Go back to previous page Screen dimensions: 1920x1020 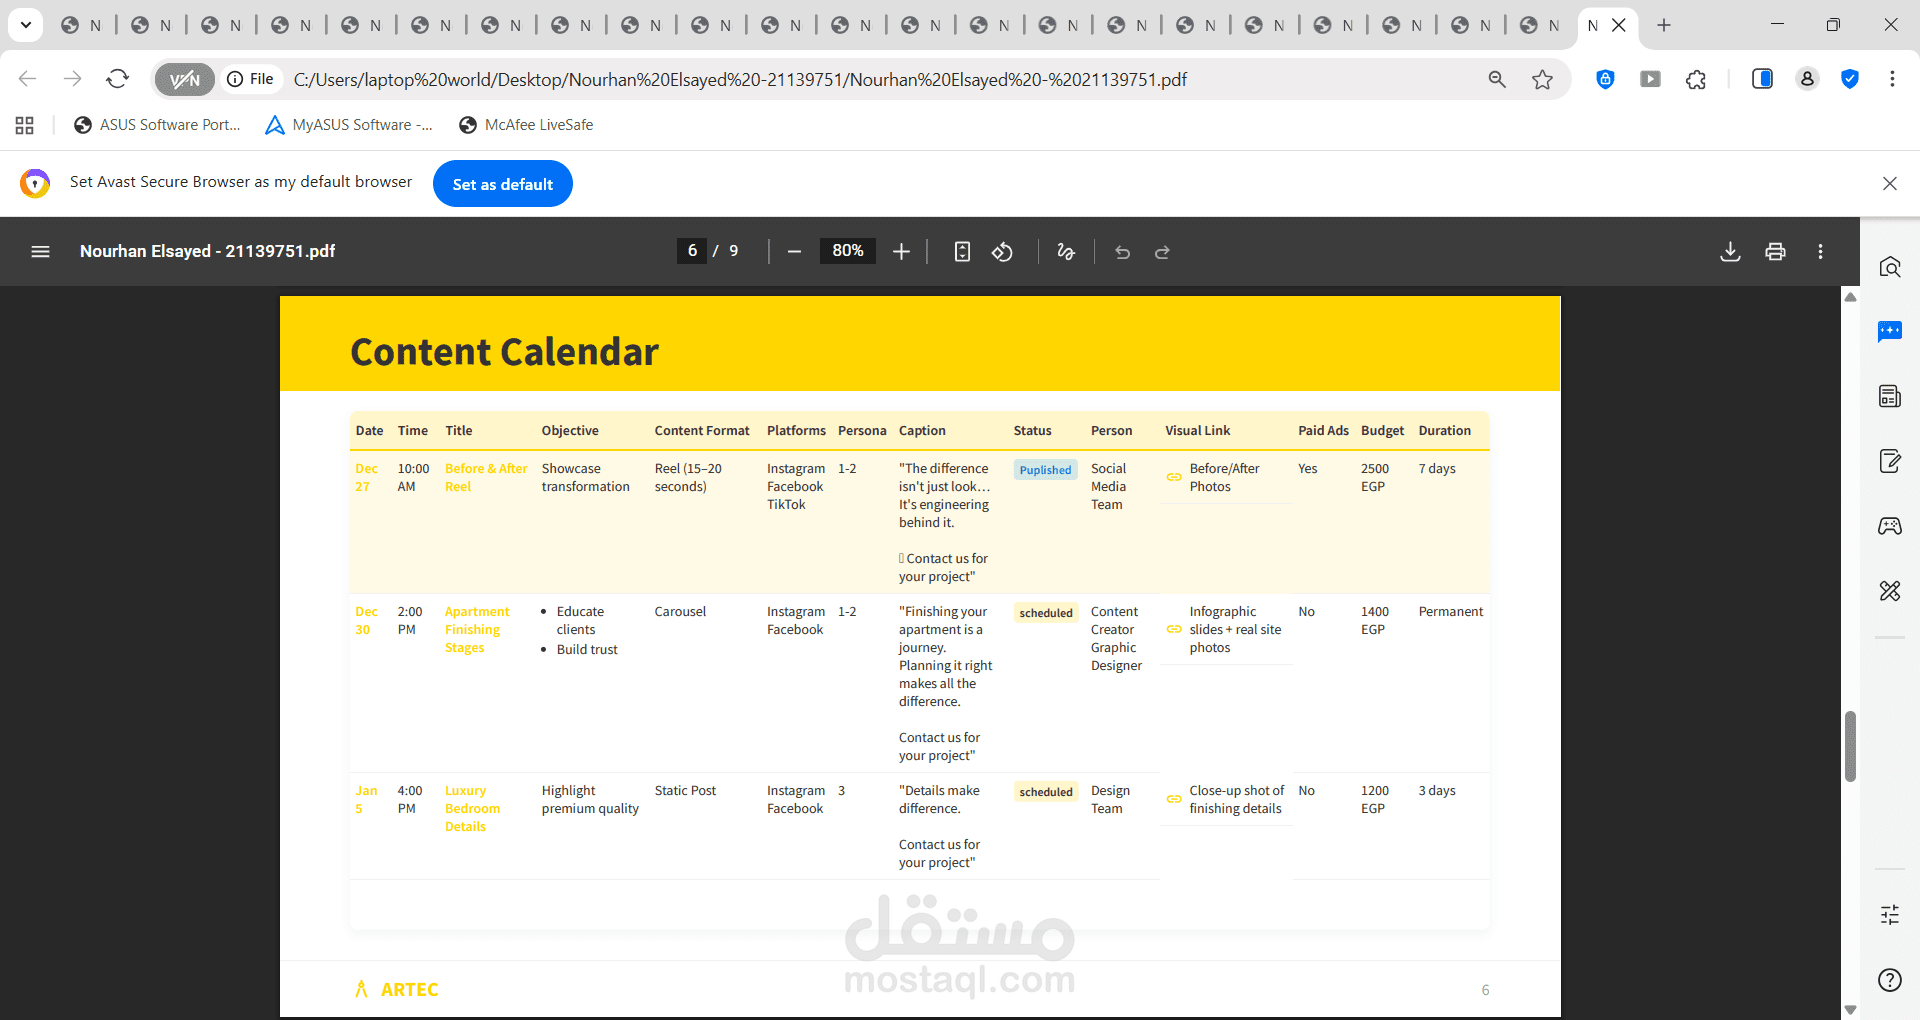[28, 79]
